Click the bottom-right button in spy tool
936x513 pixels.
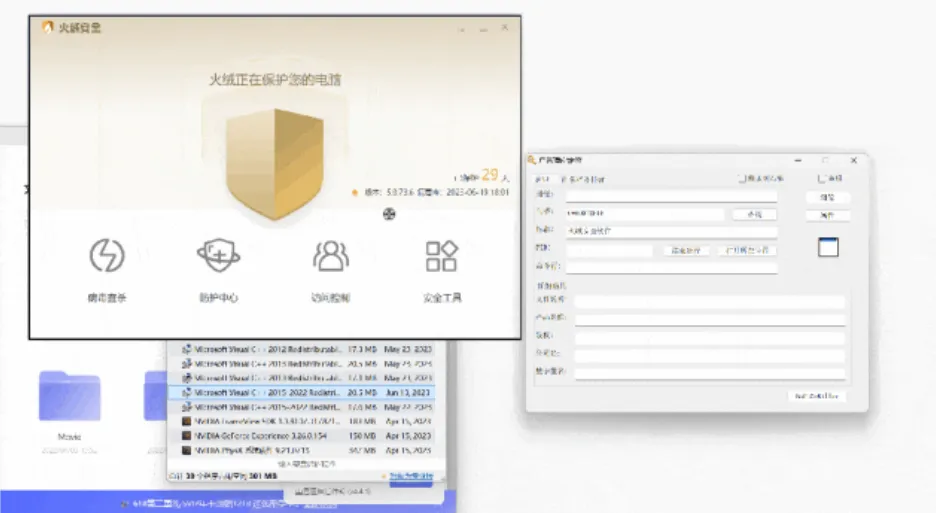pos(817,396)
